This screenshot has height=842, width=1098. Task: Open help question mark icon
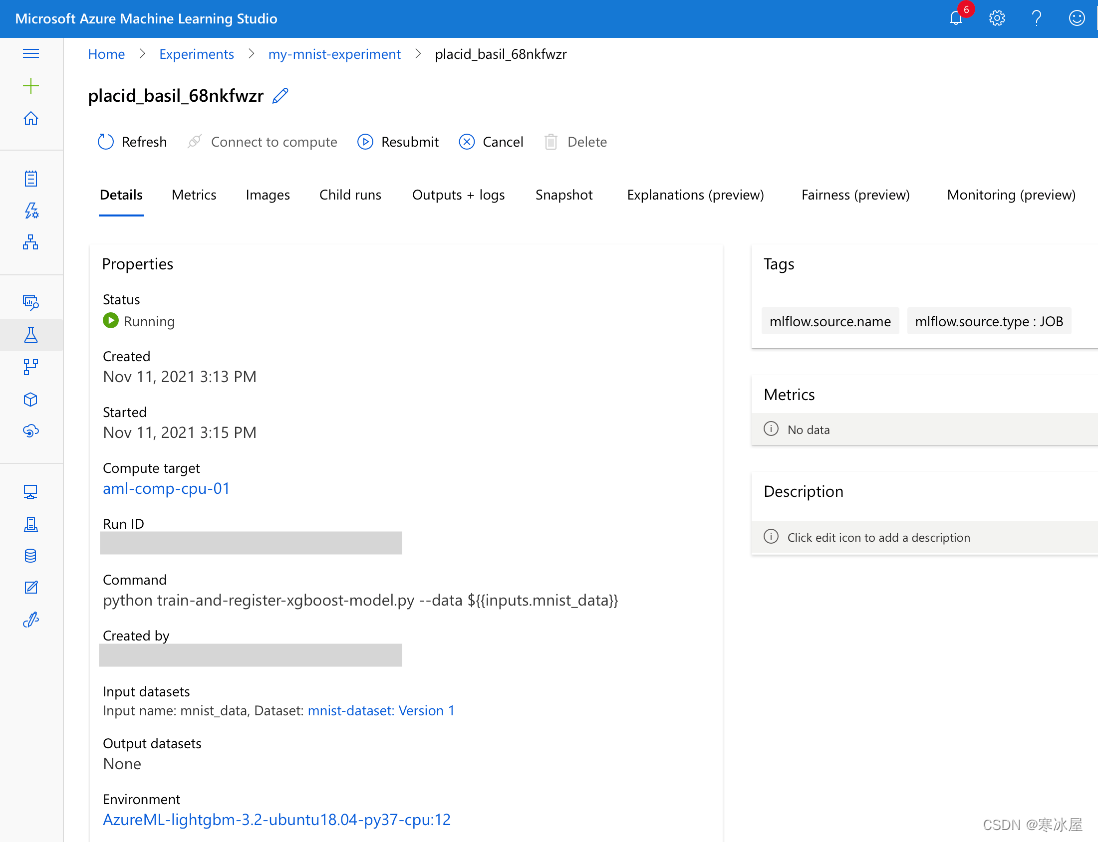(1036, 18)
